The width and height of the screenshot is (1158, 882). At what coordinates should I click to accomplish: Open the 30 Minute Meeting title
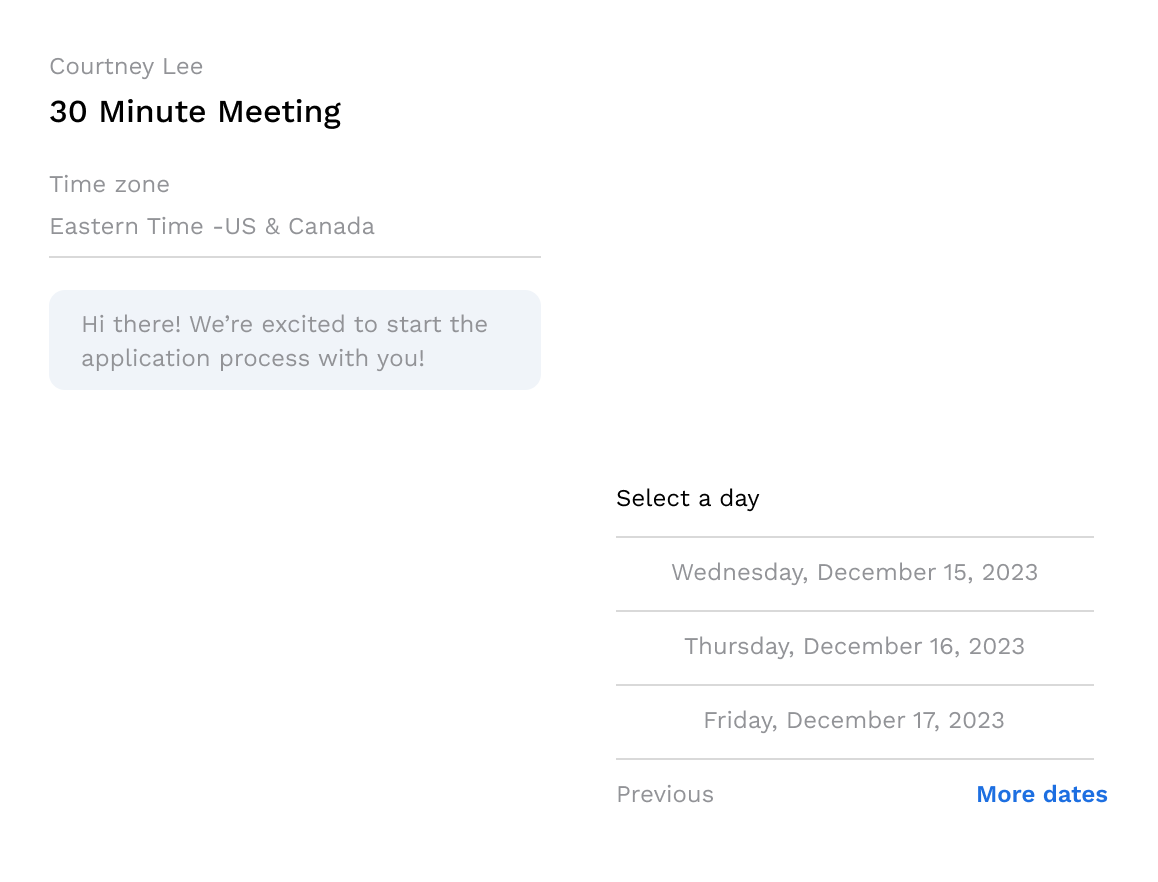pyautogui.click(x=195, y=112)
